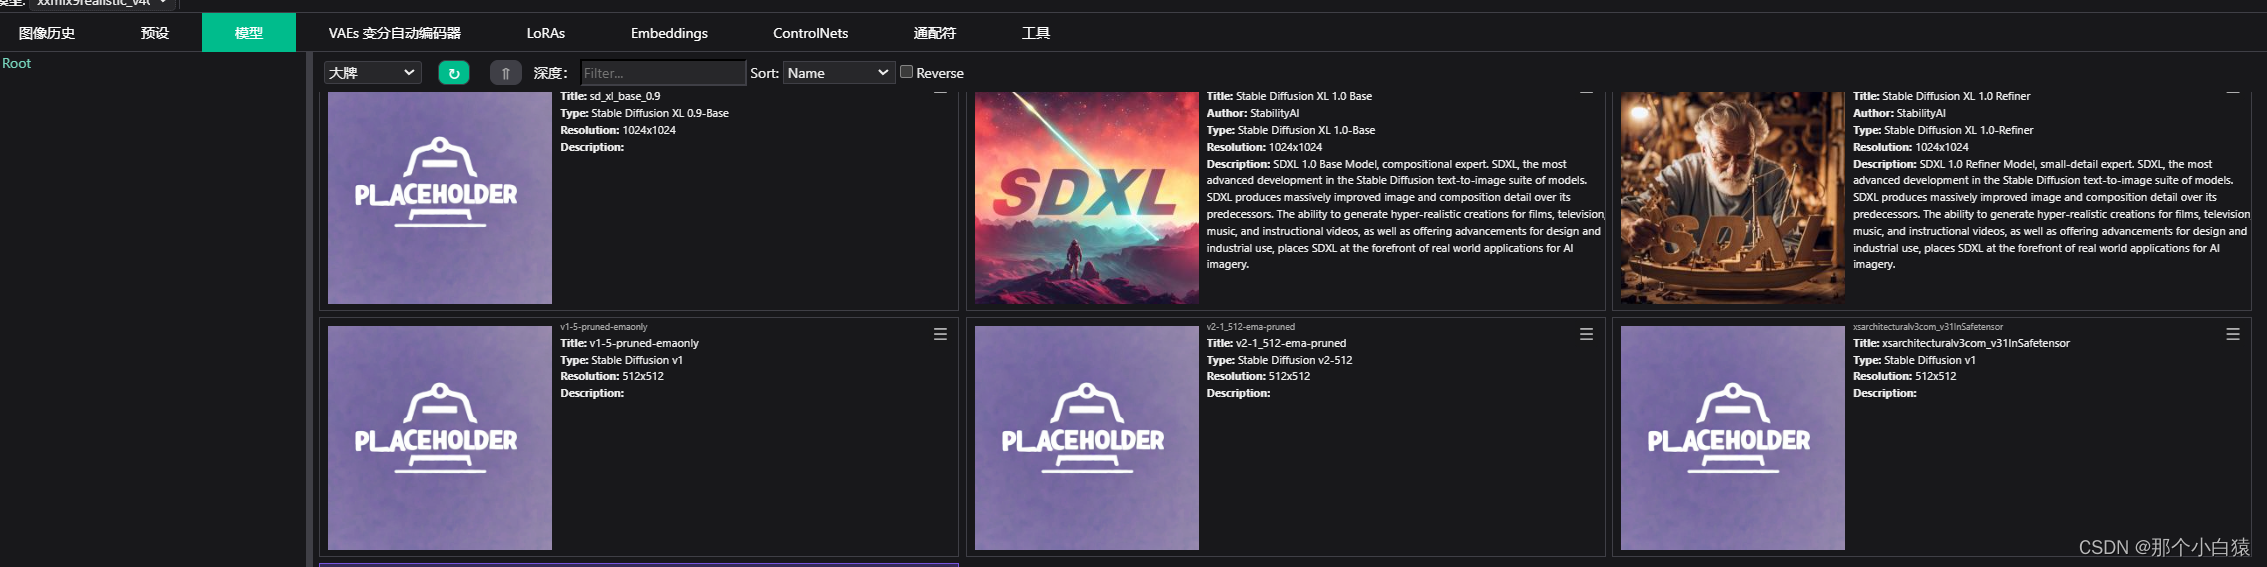
Task: Enable the Reverse sort checkbox
Action: 906,72
